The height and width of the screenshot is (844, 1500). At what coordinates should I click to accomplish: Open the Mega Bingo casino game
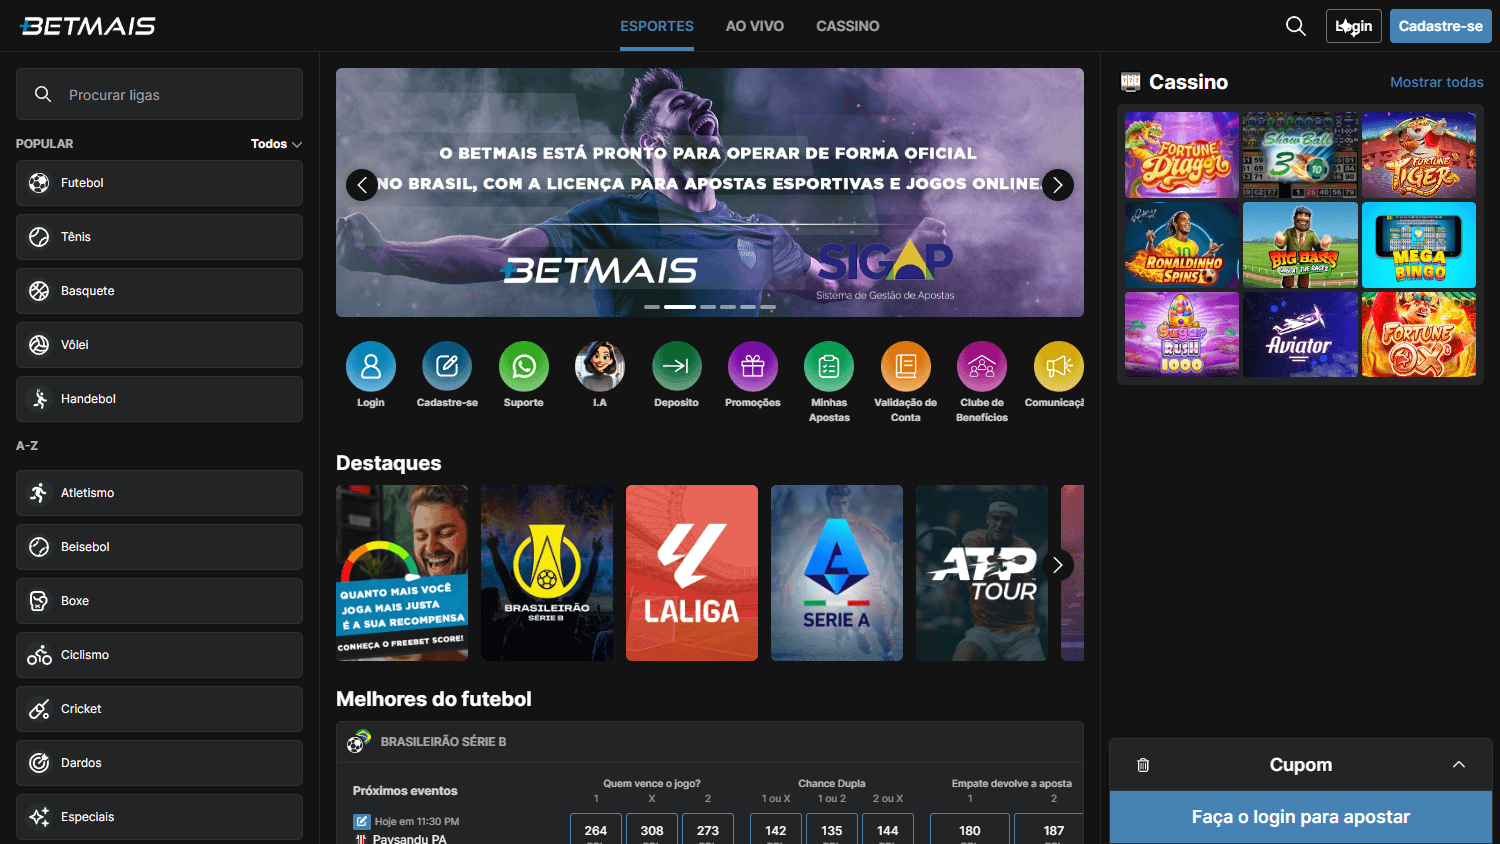coord(1419,245)
